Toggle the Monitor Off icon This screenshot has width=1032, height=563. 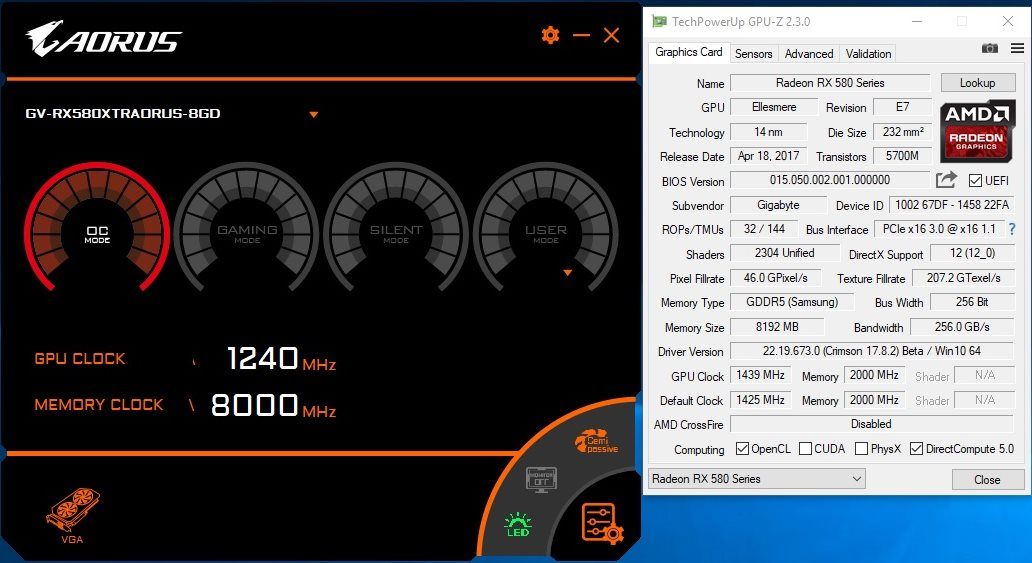pyautogui.click(x=541, y=478)
